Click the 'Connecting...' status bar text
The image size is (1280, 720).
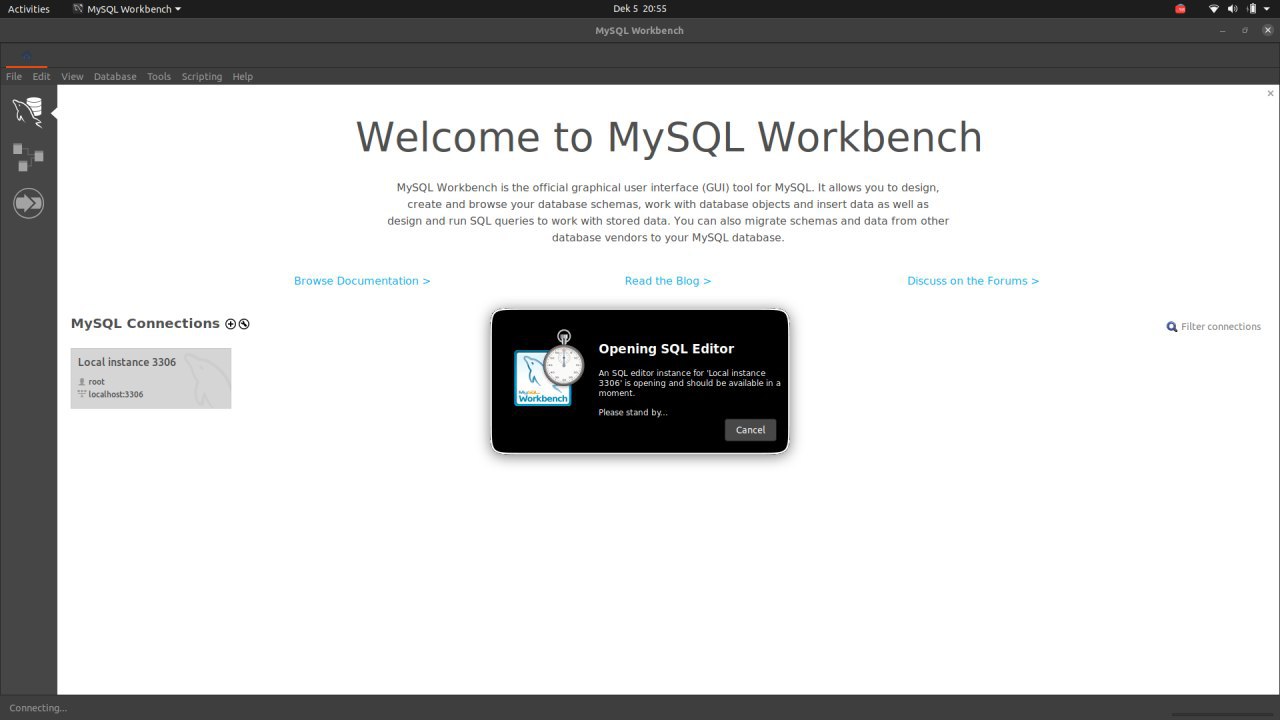(38, 708)
